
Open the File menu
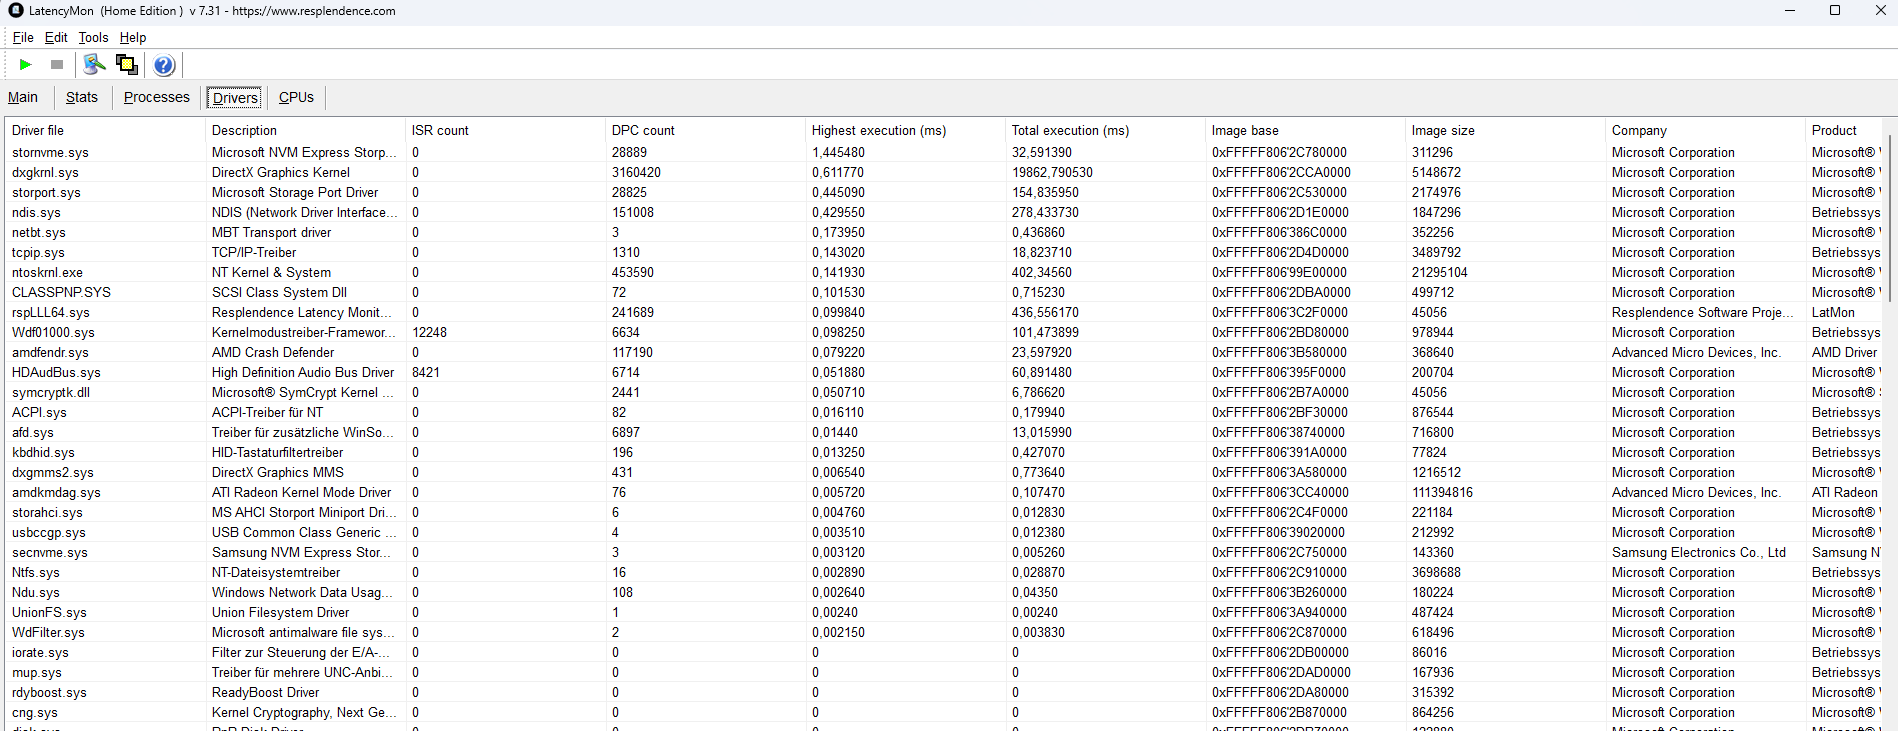tap(23, 37)
